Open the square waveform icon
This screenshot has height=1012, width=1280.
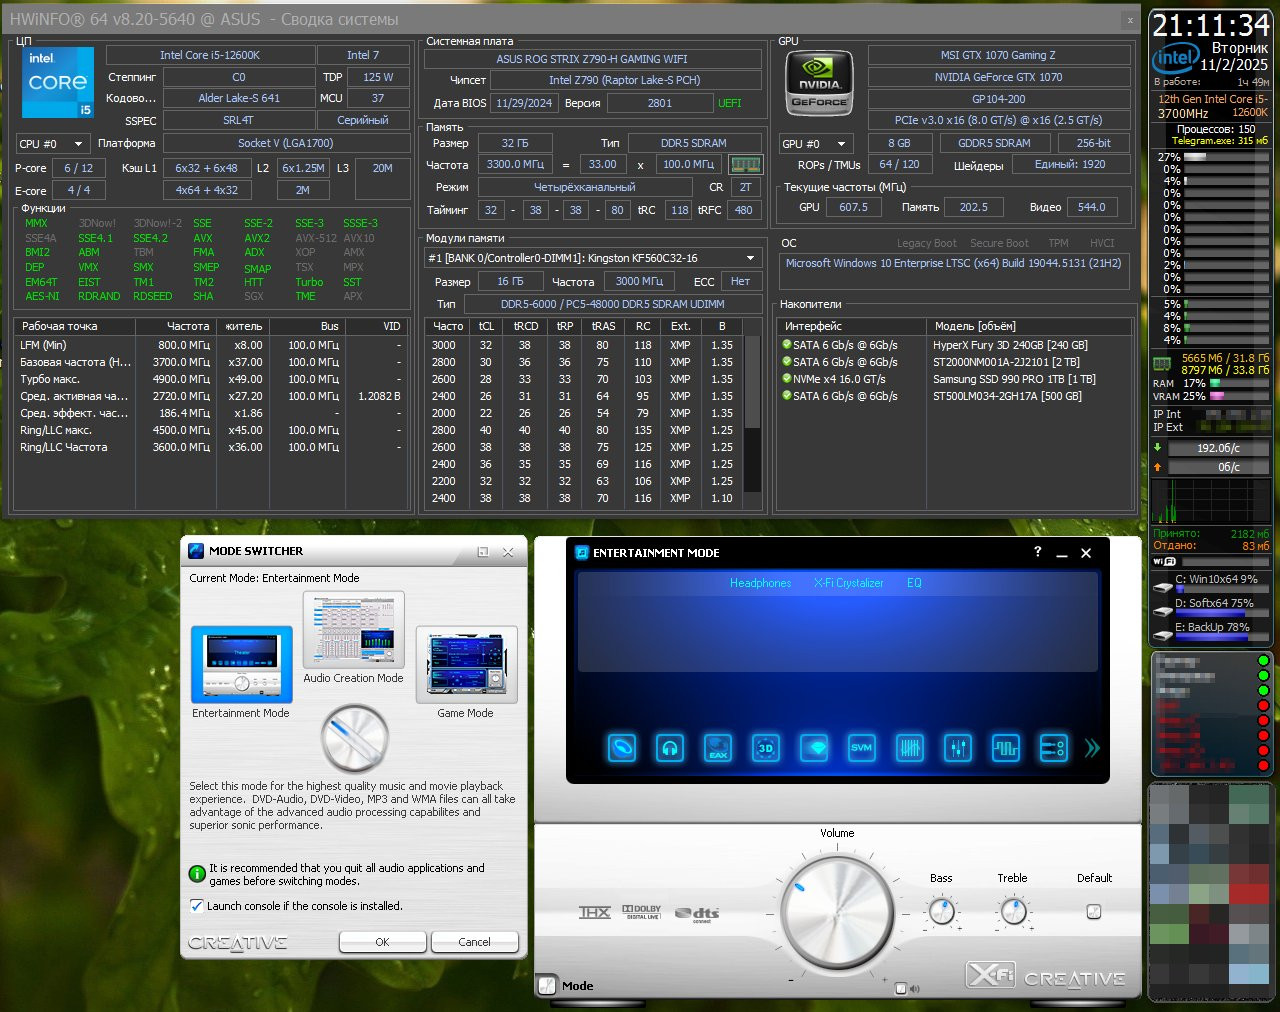click(x=1006, y=747)
